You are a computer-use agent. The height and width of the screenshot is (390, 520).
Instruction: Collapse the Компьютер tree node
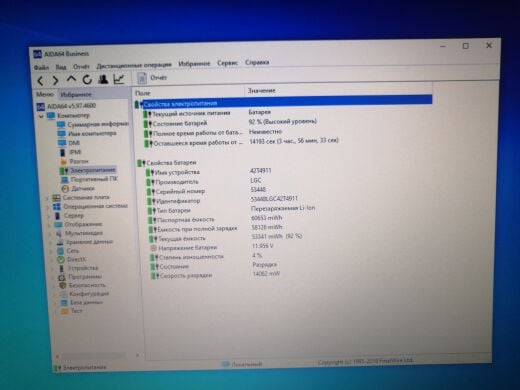[41, 116]
